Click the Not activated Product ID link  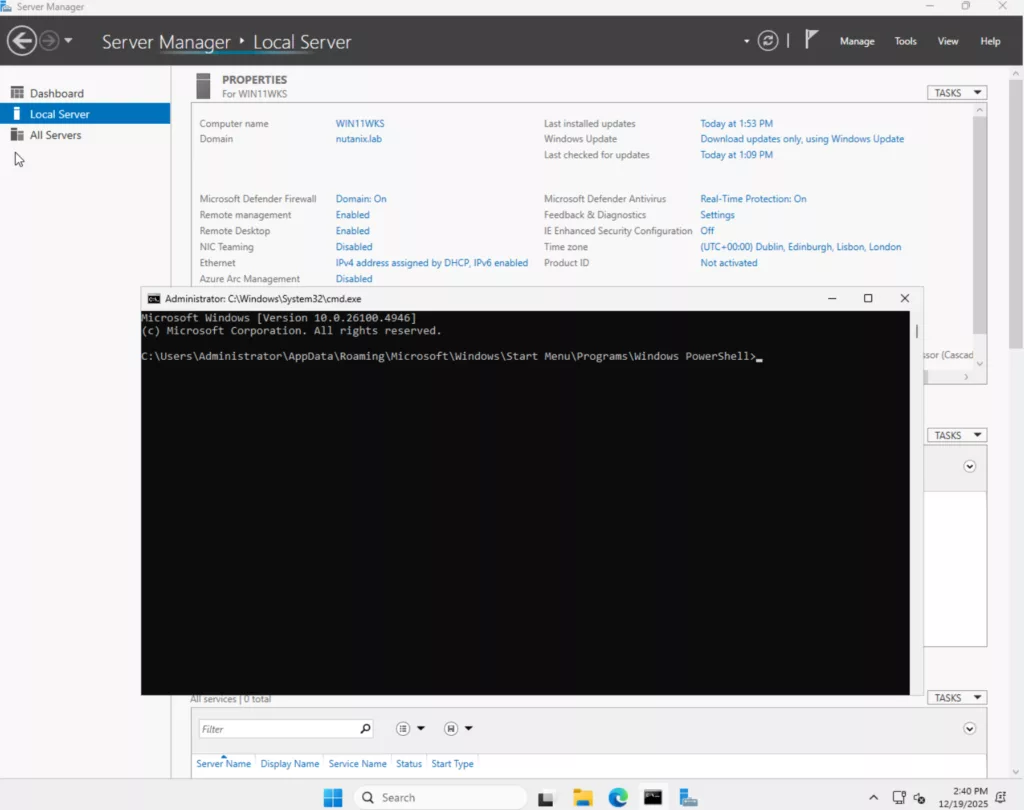(x=728, y=263)
